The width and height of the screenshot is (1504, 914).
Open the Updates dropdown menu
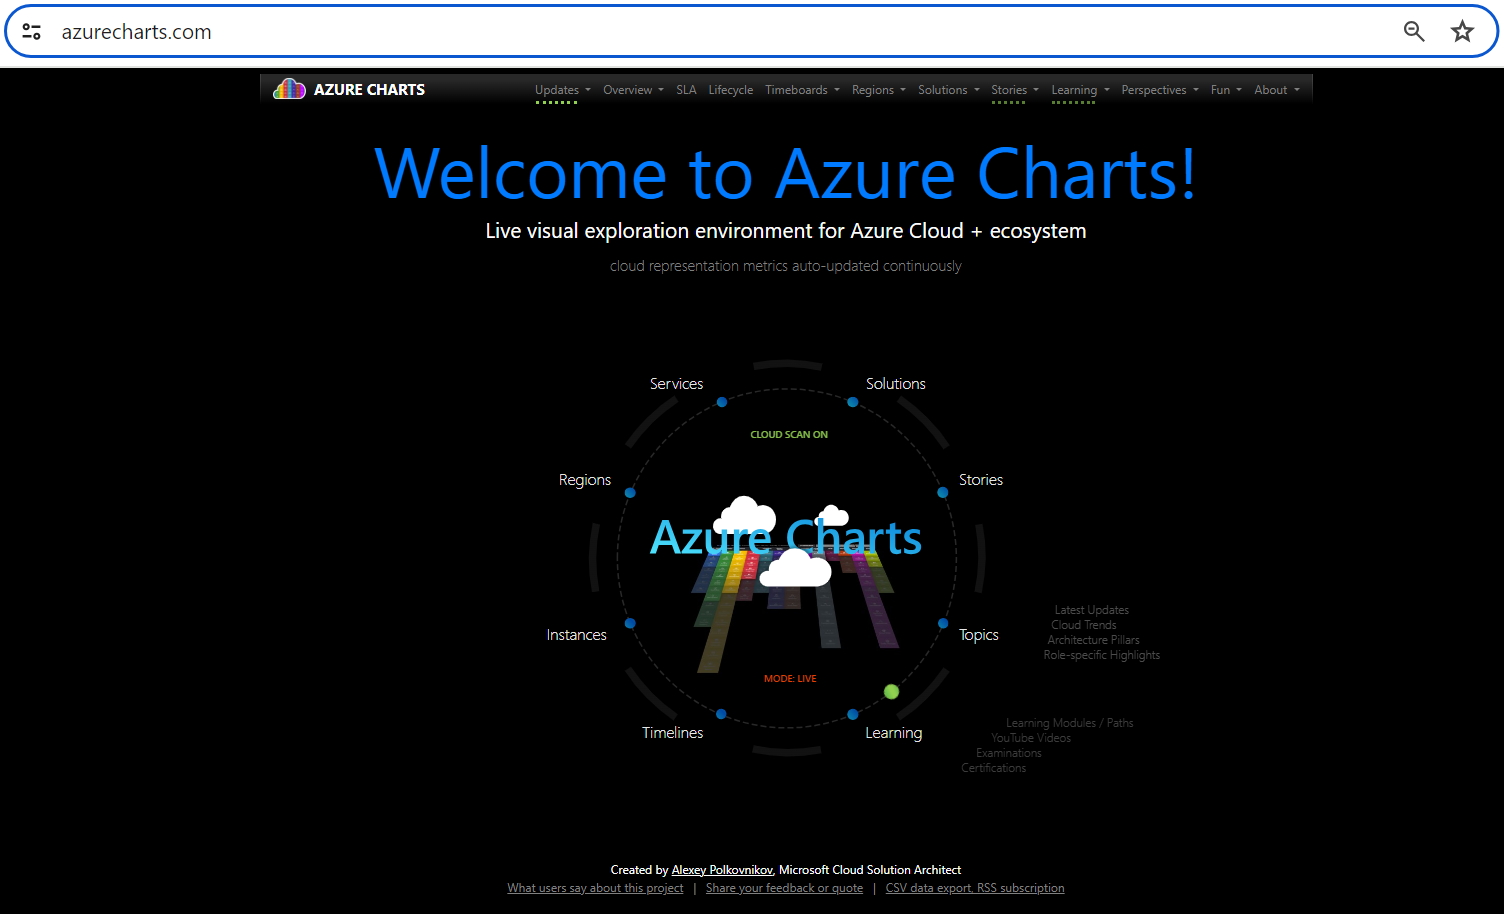(556, 89)
